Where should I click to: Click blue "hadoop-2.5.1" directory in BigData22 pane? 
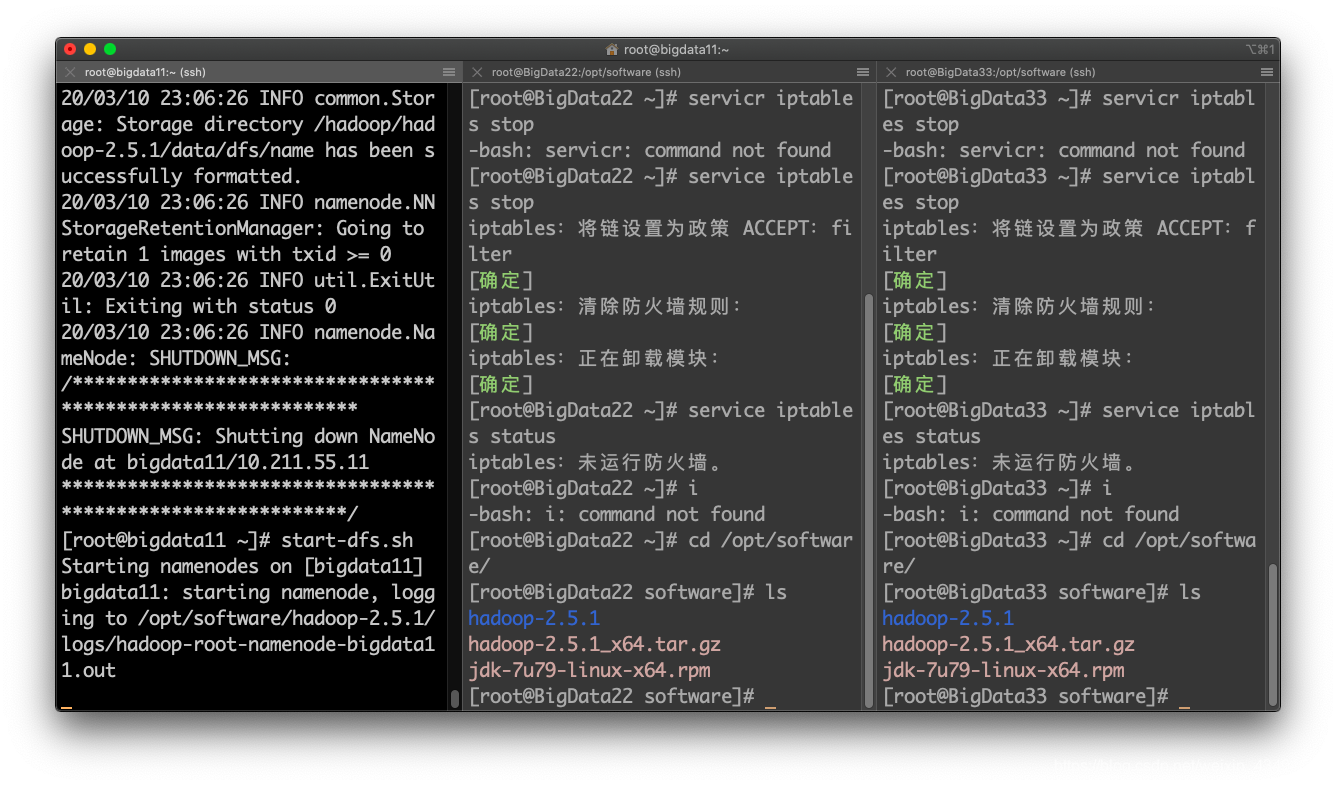[x=534, y=618]
